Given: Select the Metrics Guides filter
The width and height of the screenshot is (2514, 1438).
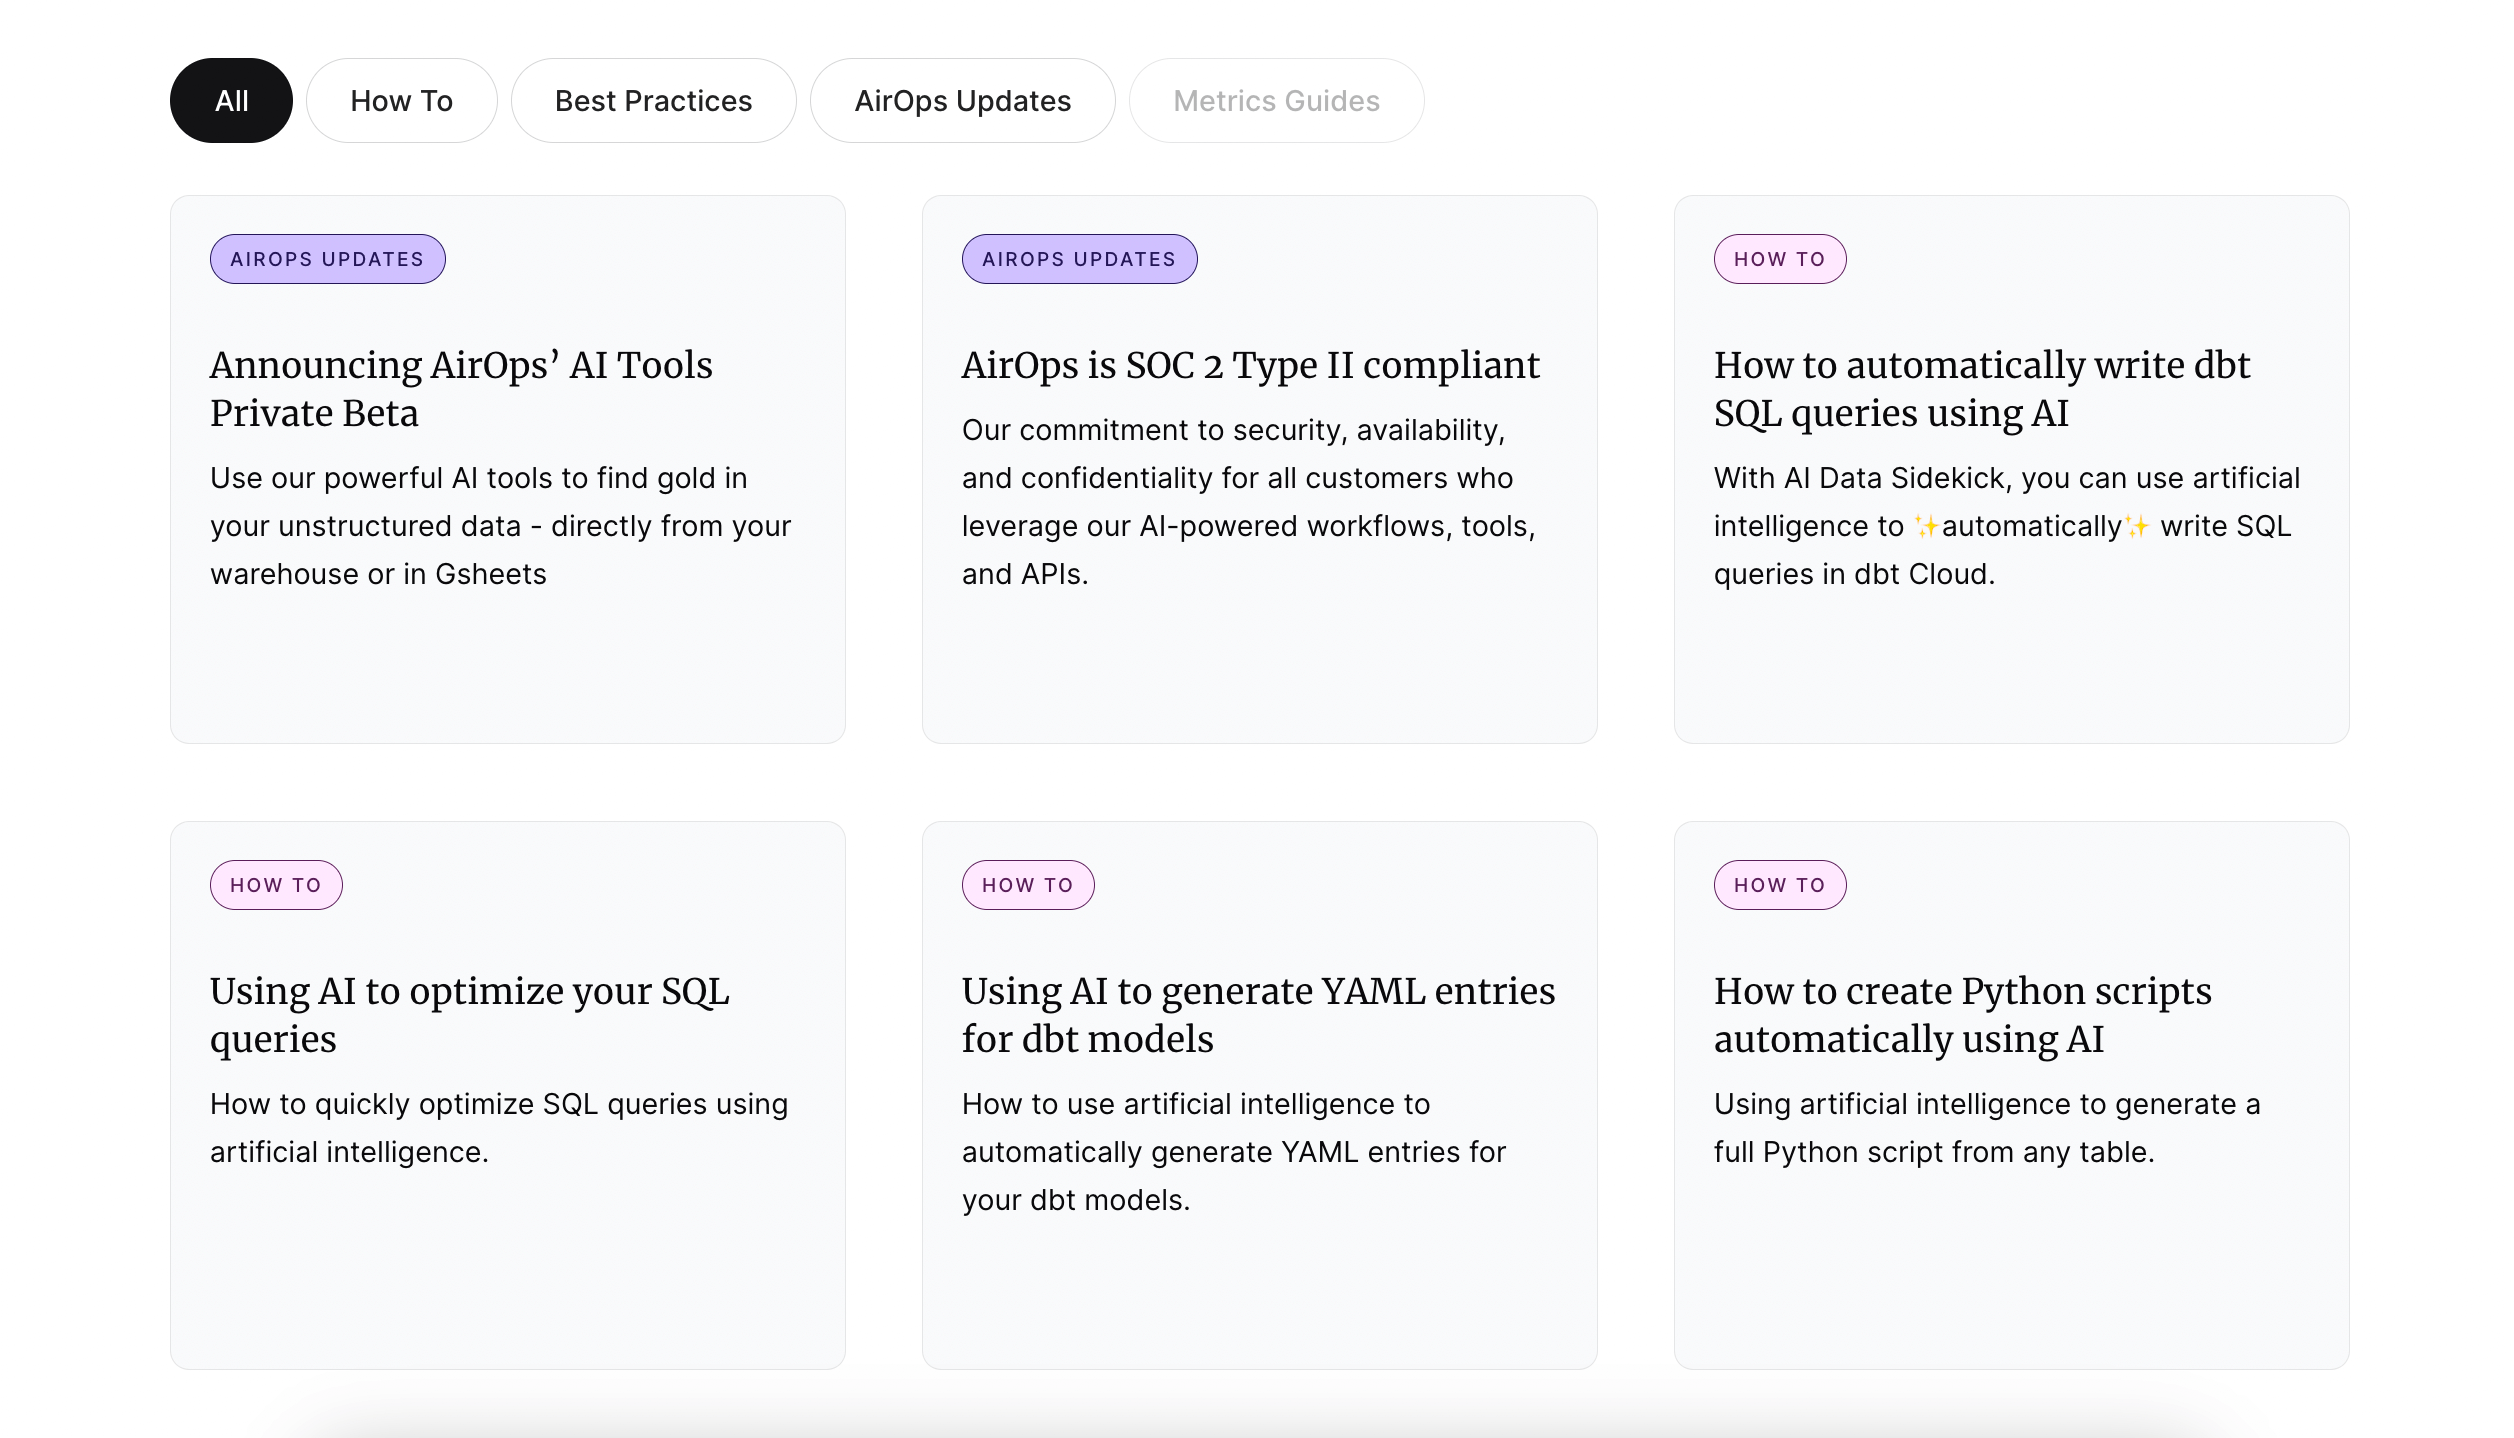Looking at the screenshot, I should (x=1276, y=99).
